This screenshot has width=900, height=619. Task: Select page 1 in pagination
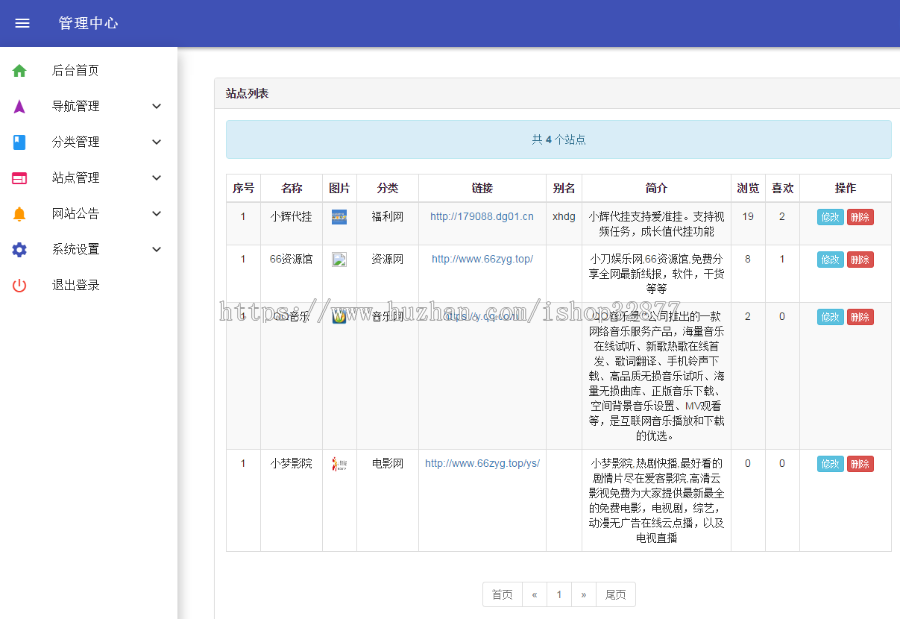tap(559, 594)
